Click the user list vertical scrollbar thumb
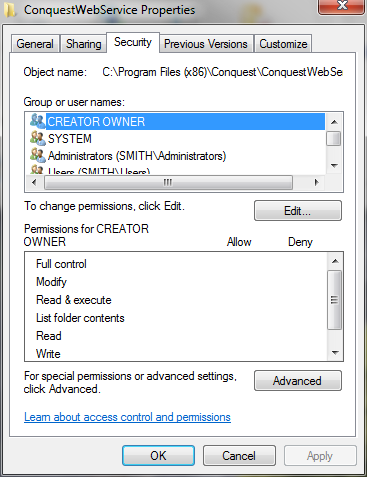This screenshot has height=477, width=367. click(x=334, y=138)
